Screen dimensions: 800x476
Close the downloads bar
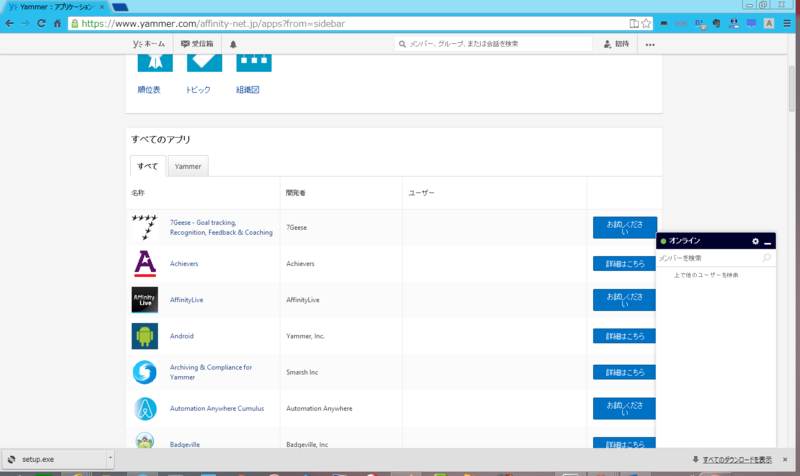point(785,460)
